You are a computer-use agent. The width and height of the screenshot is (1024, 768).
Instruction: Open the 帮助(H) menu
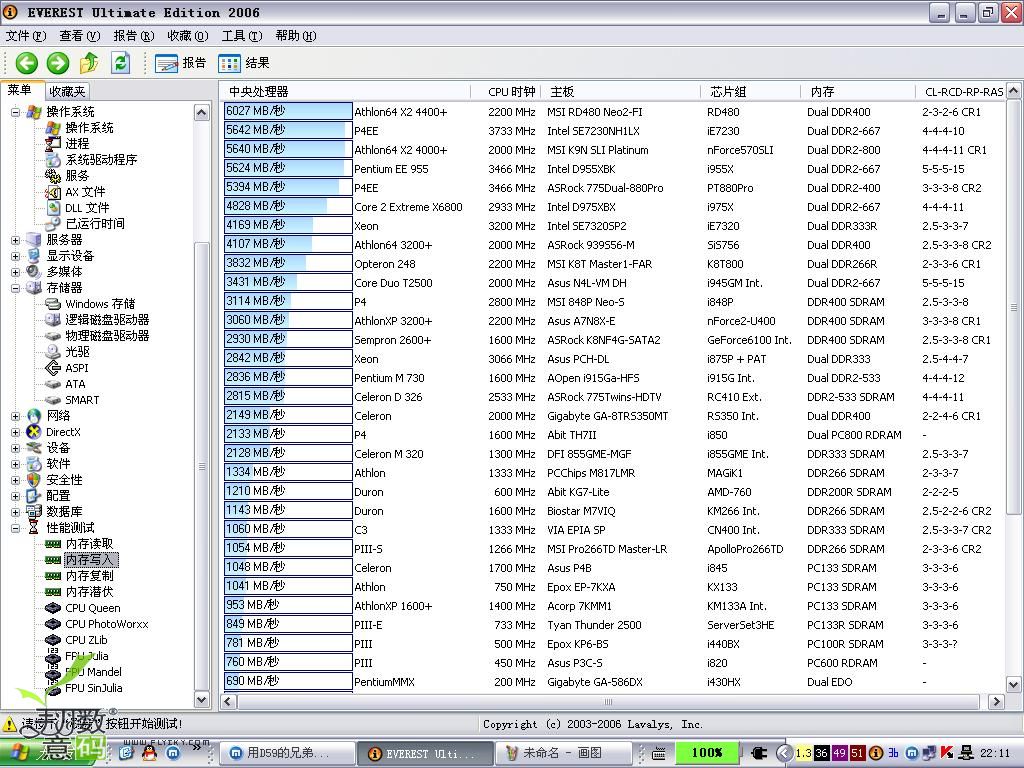click(x=296, y=36)
